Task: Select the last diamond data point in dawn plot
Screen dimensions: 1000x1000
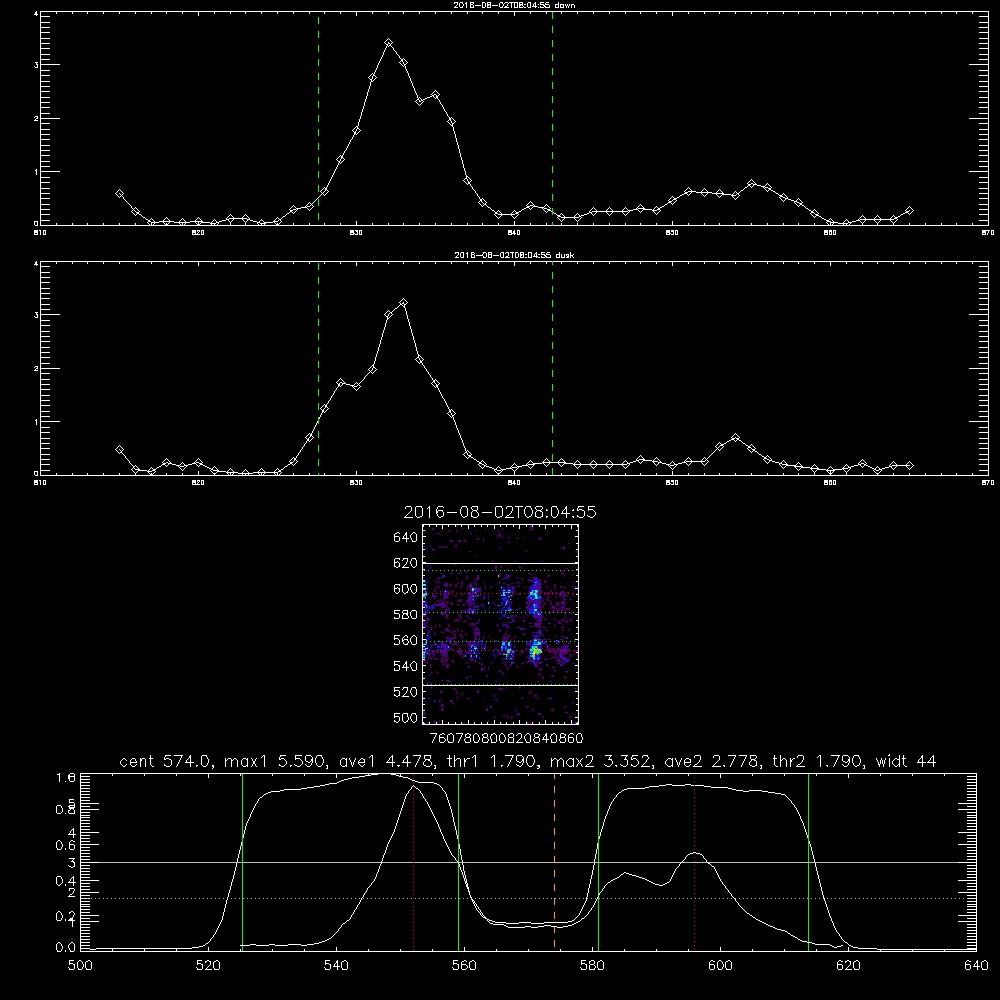Action: click(x=909, y=210)
